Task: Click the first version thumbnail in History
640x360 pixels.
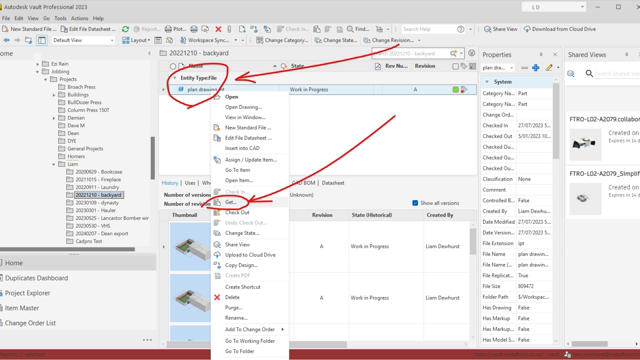Action: click(190, 247)
